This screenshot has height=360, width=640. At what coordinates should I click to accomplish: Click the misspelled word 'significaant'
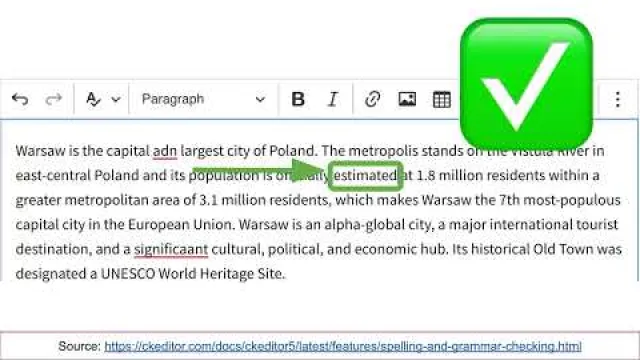[171, 249]
